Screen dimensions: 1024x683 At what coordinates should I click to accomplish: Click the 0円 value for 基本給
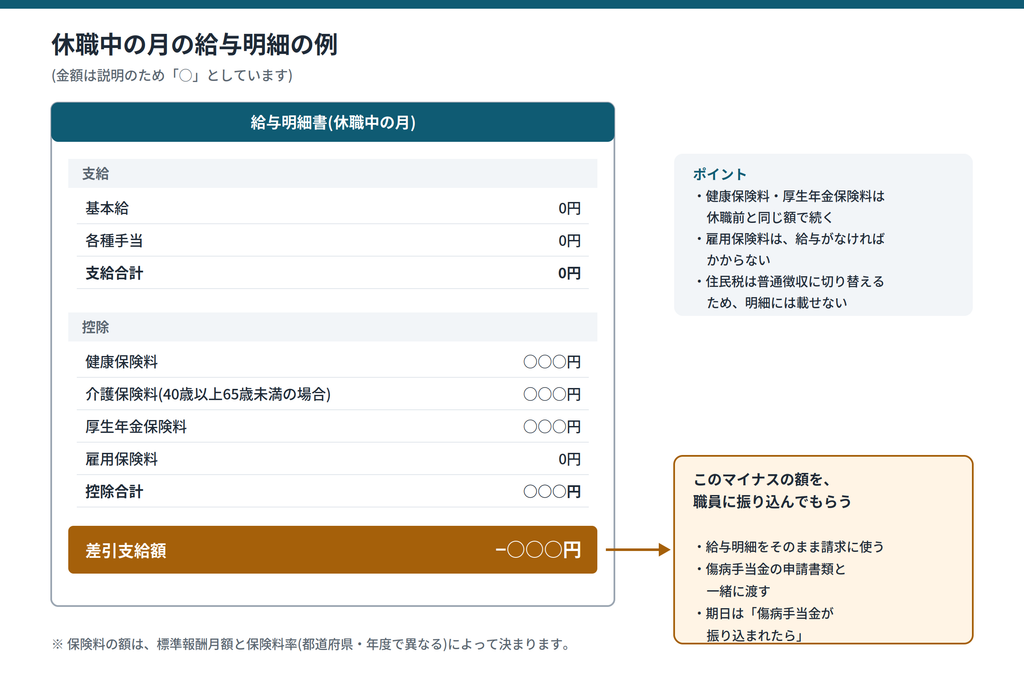tap(569, 208)
